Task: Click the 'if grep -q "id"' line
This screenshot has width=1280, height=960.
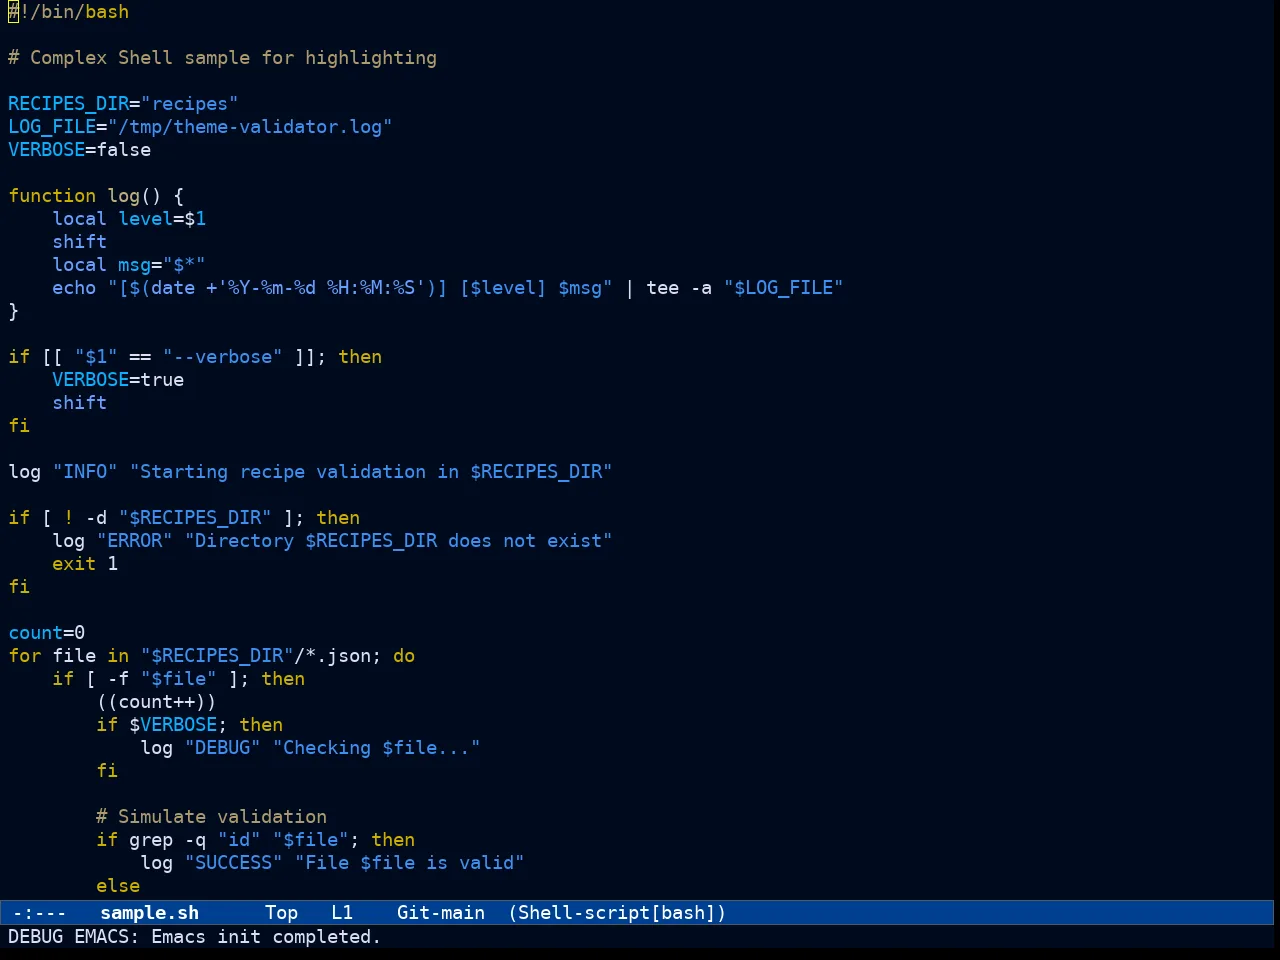Action: (256, 840)
